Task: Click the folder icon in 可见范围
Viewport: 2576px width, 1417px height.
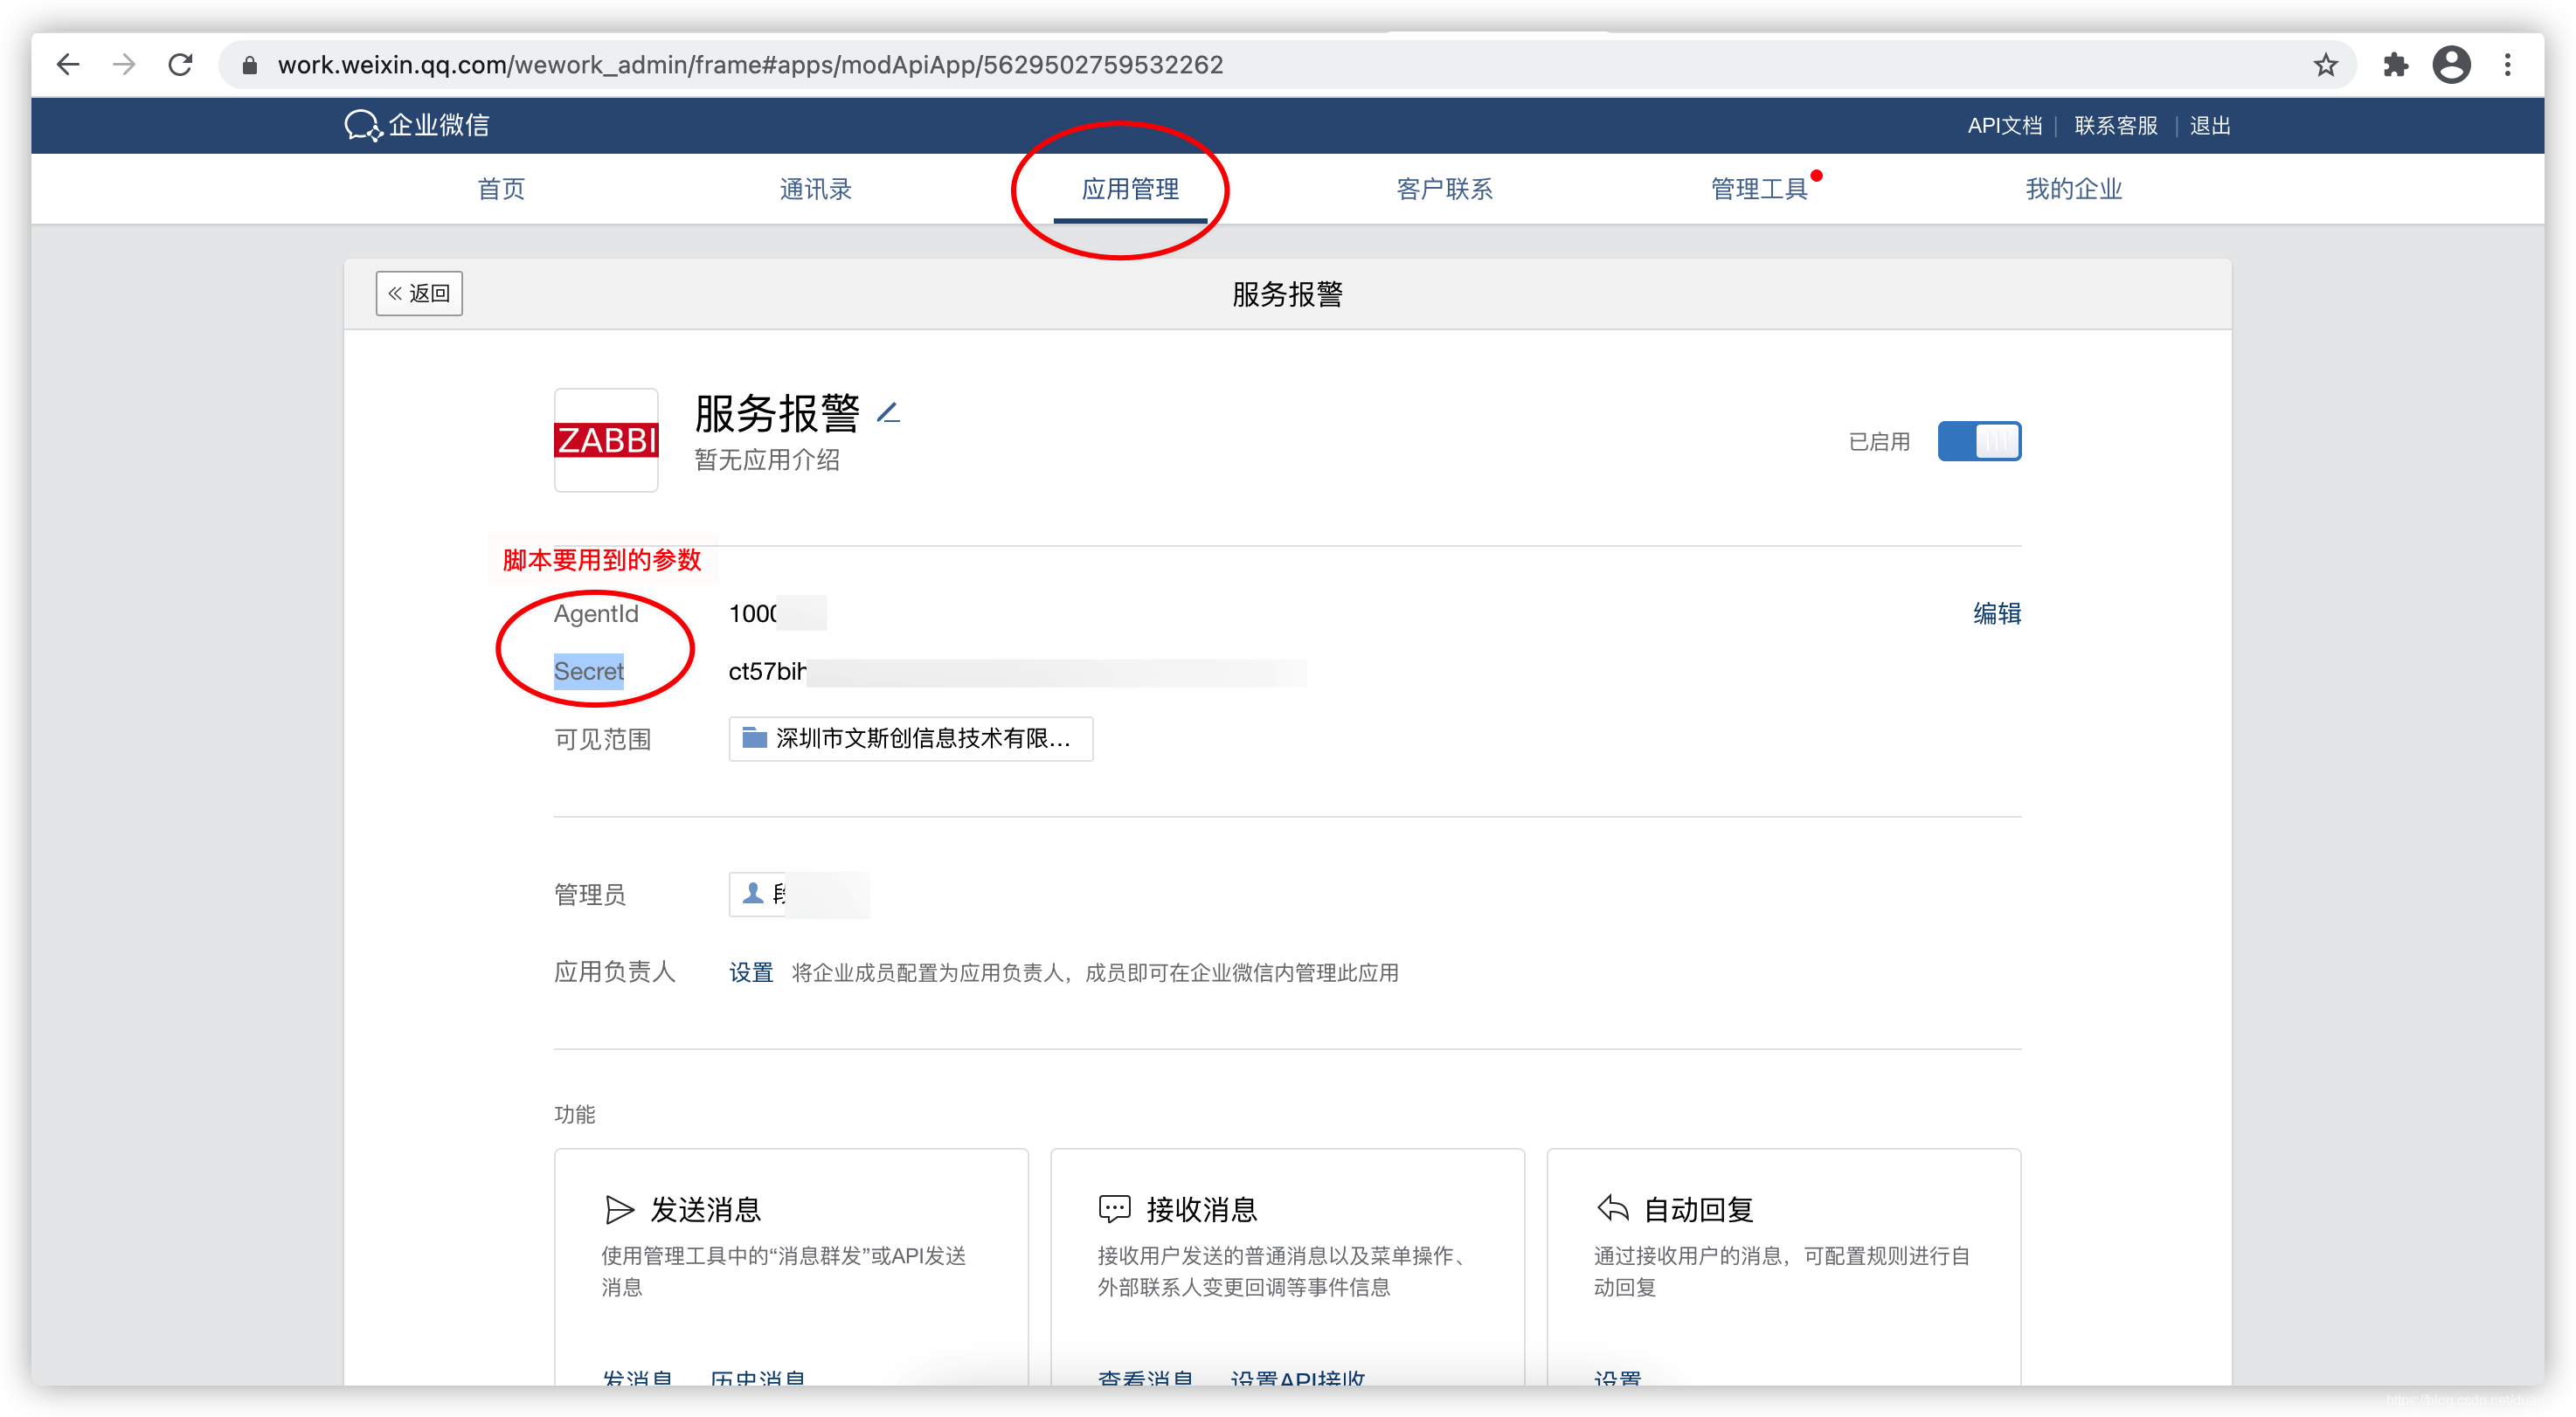Action: pyautogui.click(x=755, y=738)
